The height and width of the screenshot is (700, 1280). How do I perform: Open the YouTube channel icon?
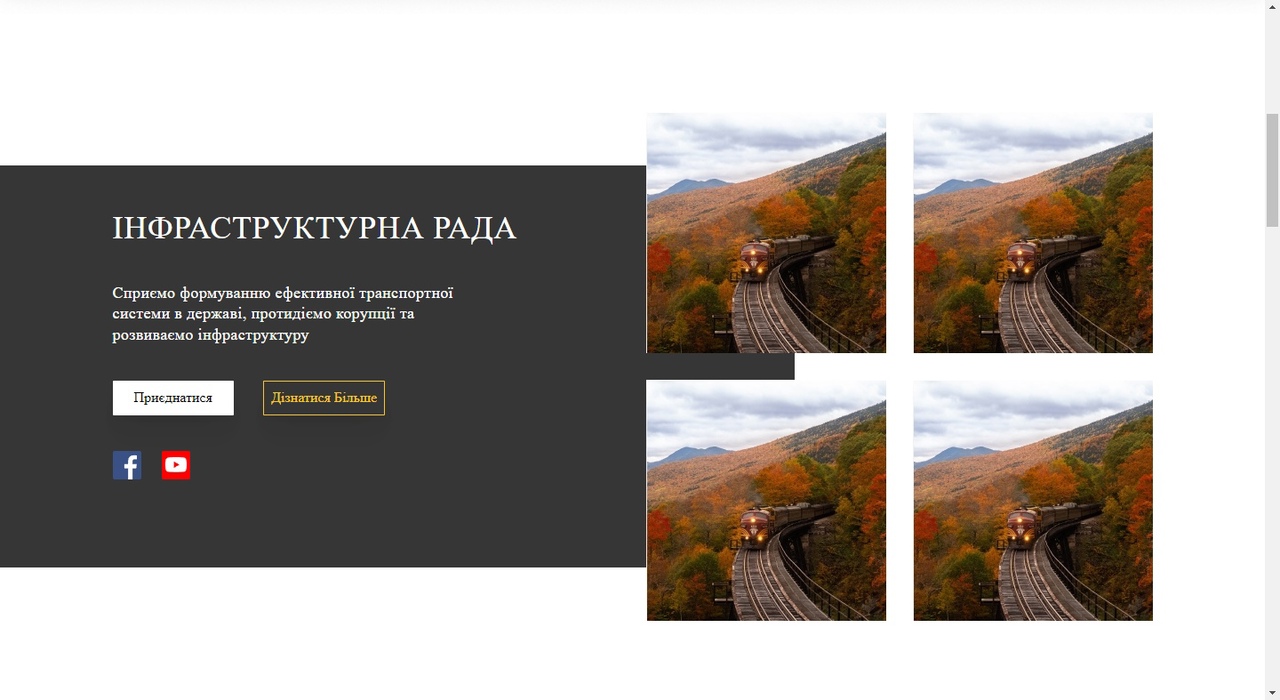click(x=176, y=465)
